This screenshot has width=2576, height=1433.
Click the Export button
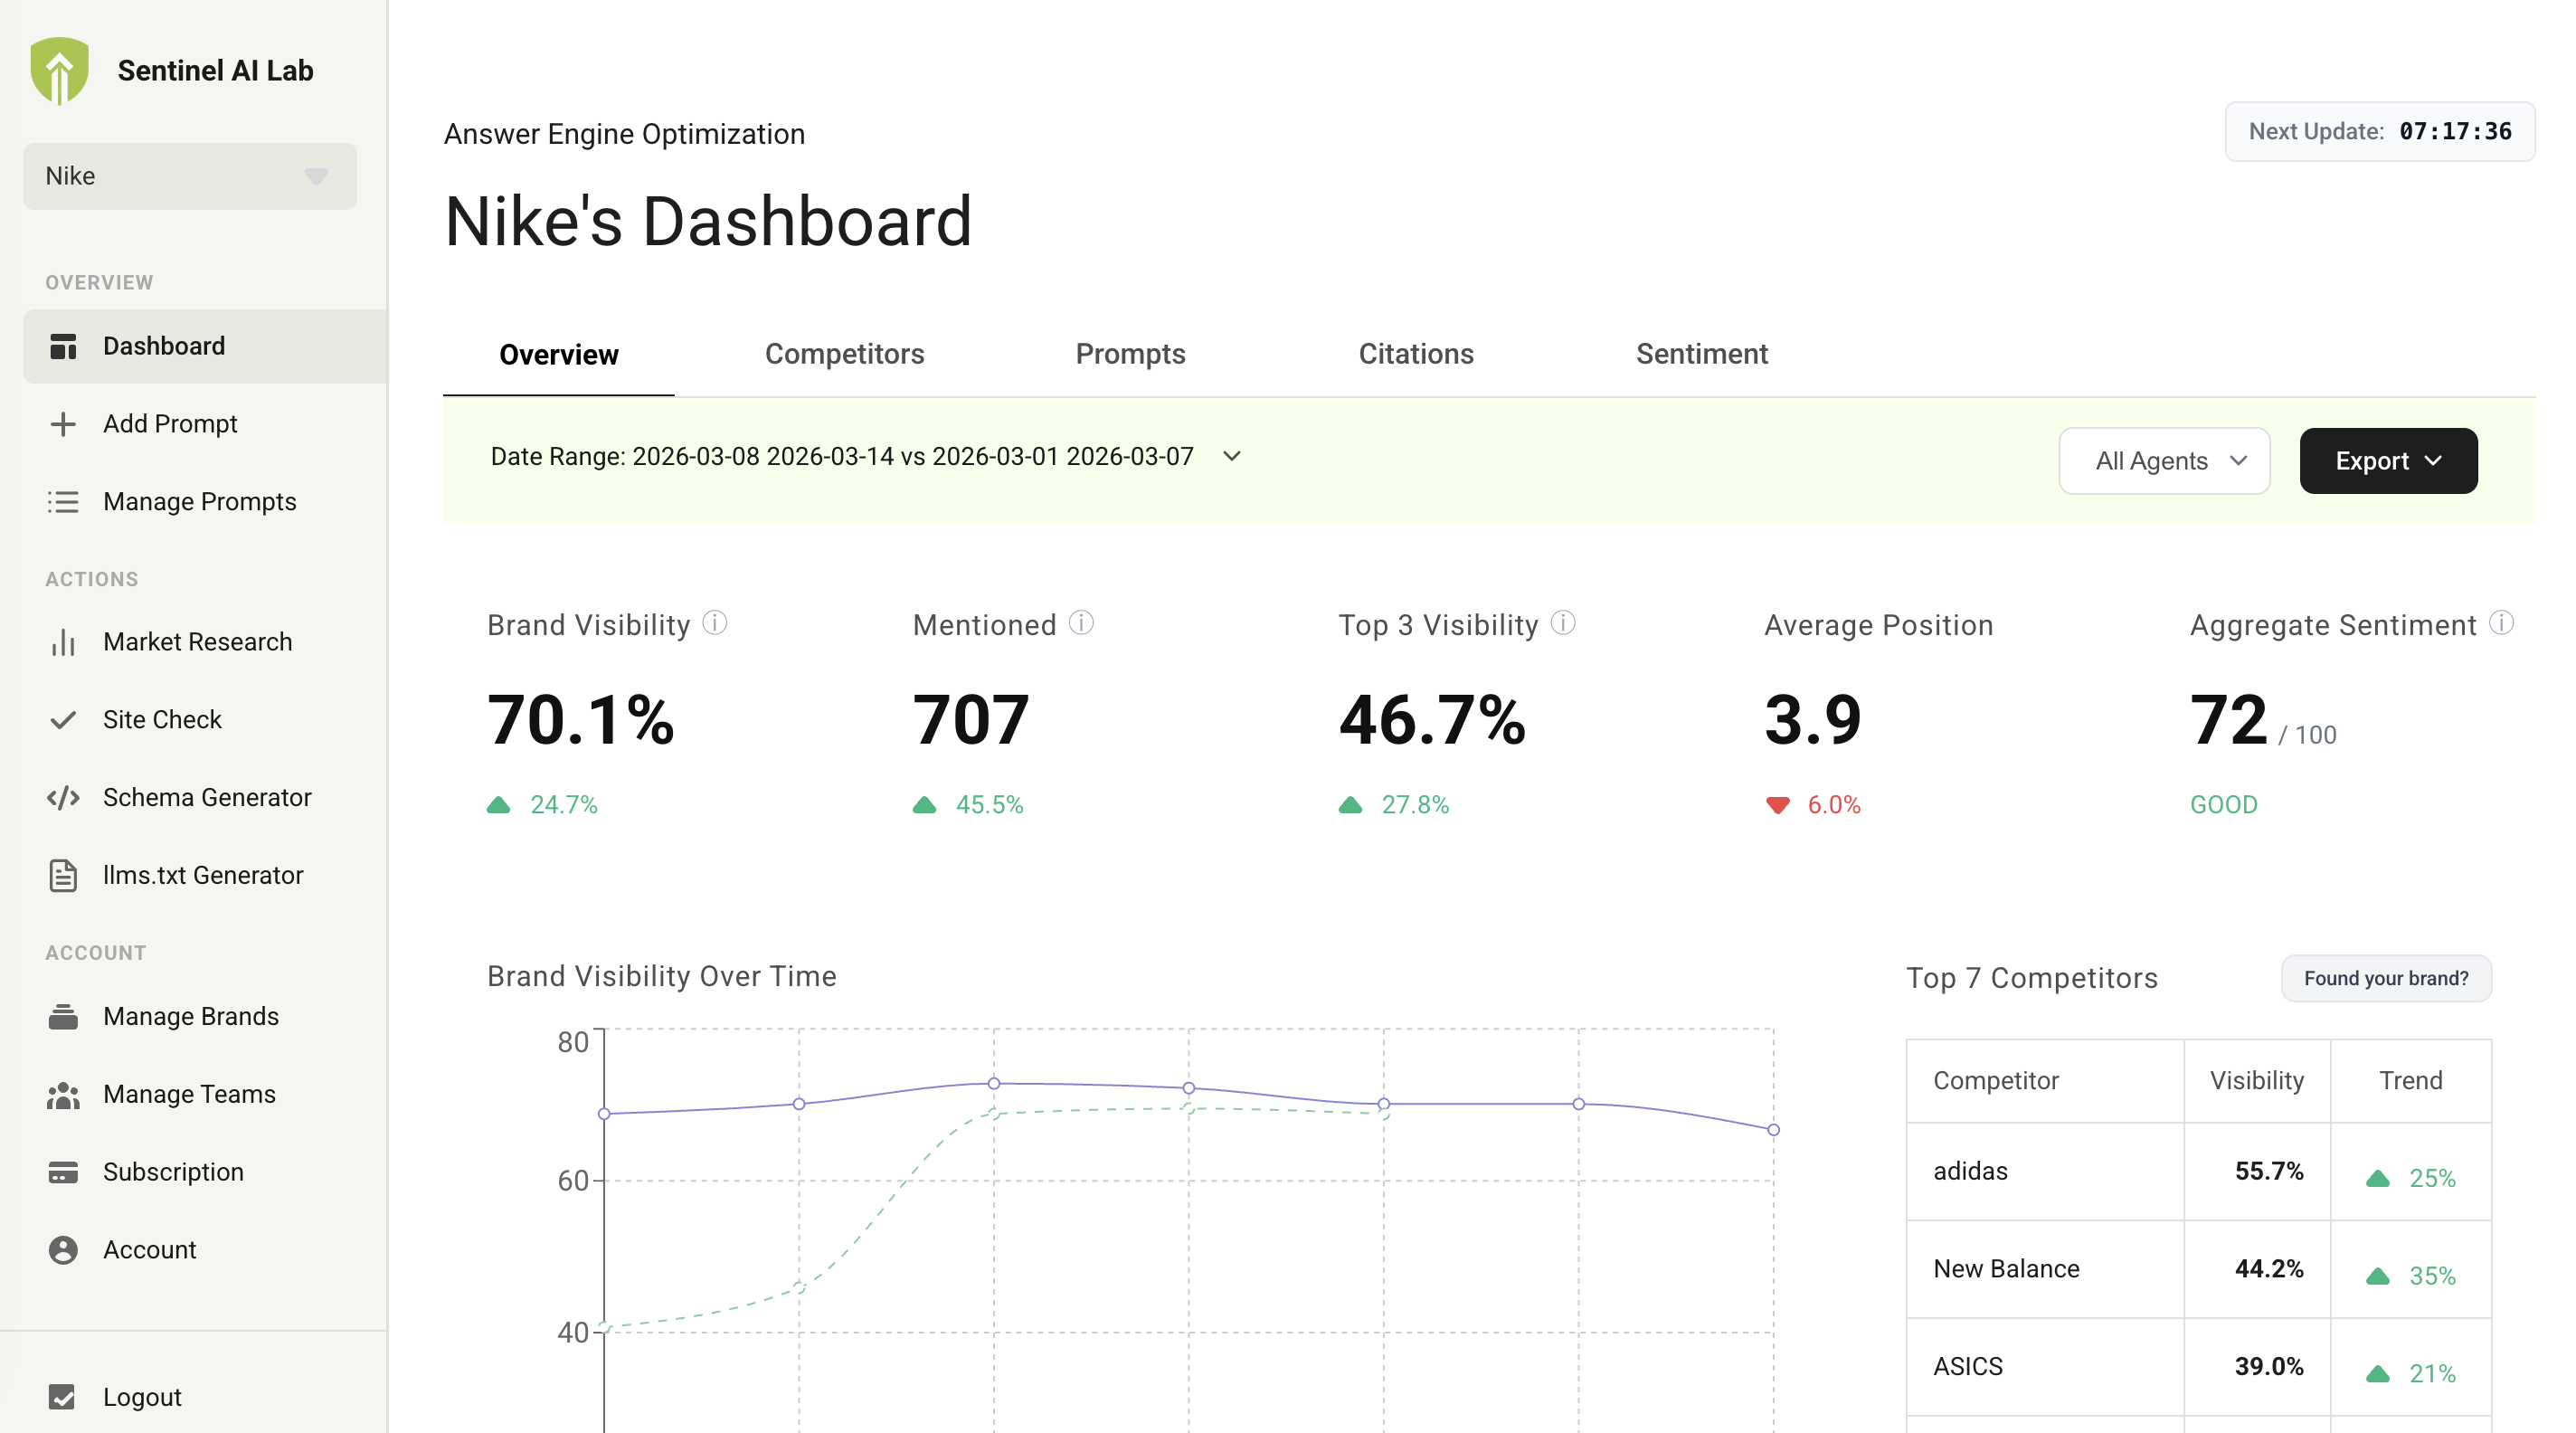[2388, 461]
